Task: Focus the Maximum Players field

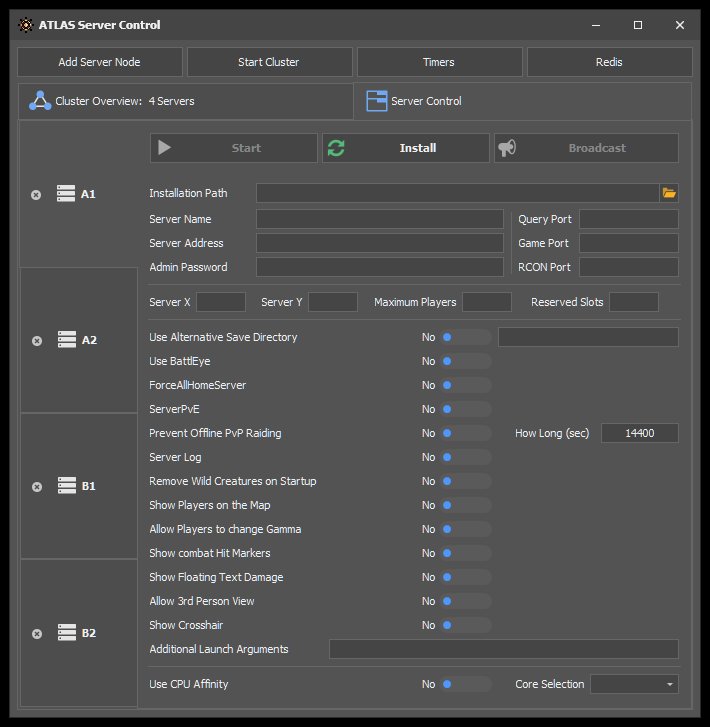Action: tap(487, 302)
